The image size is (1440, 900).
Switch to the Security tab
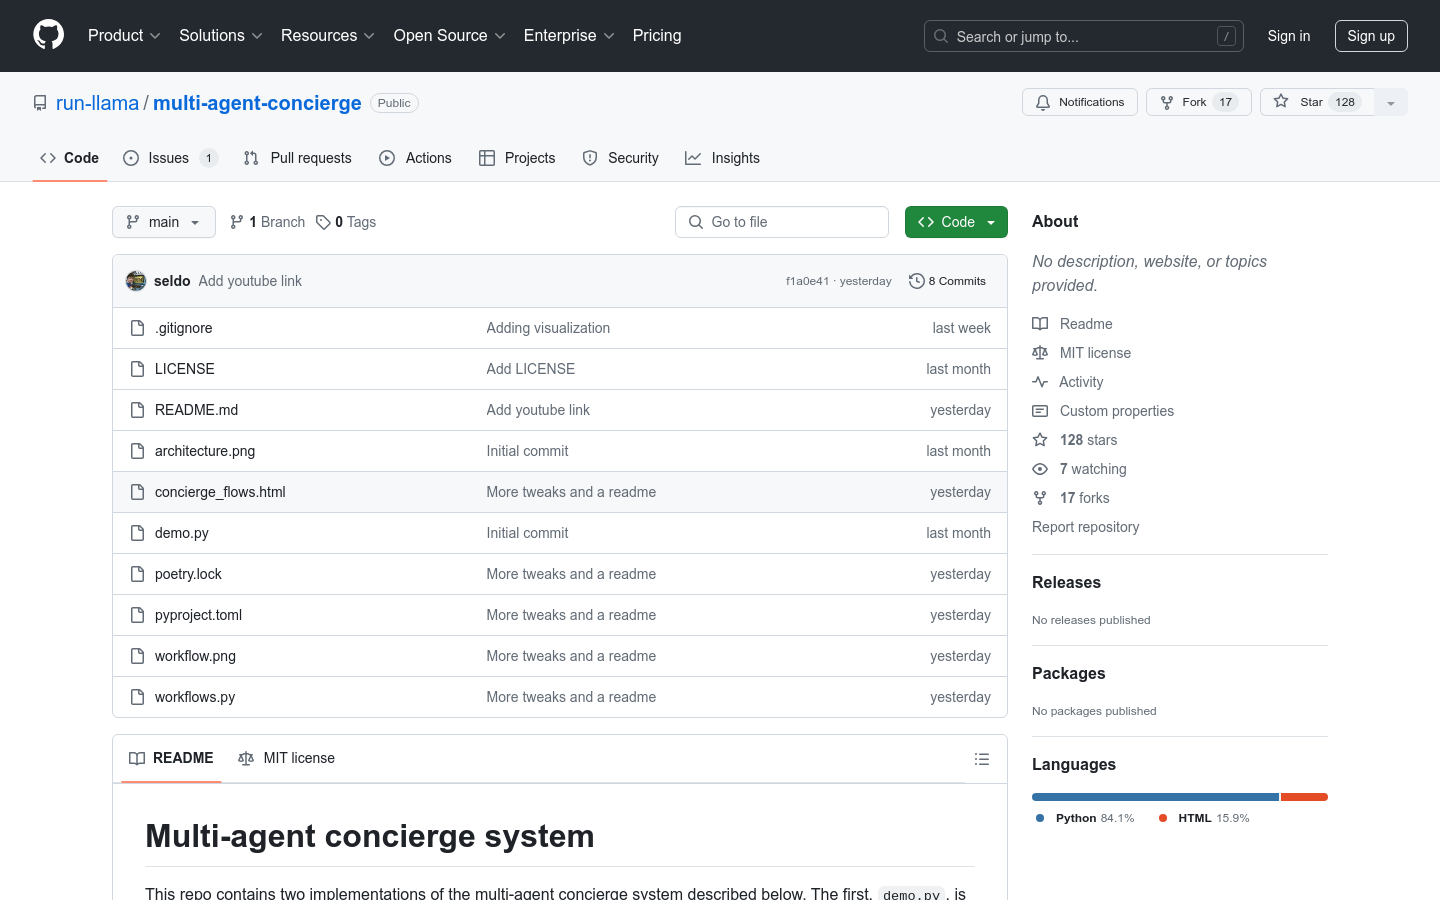point(620,158)
